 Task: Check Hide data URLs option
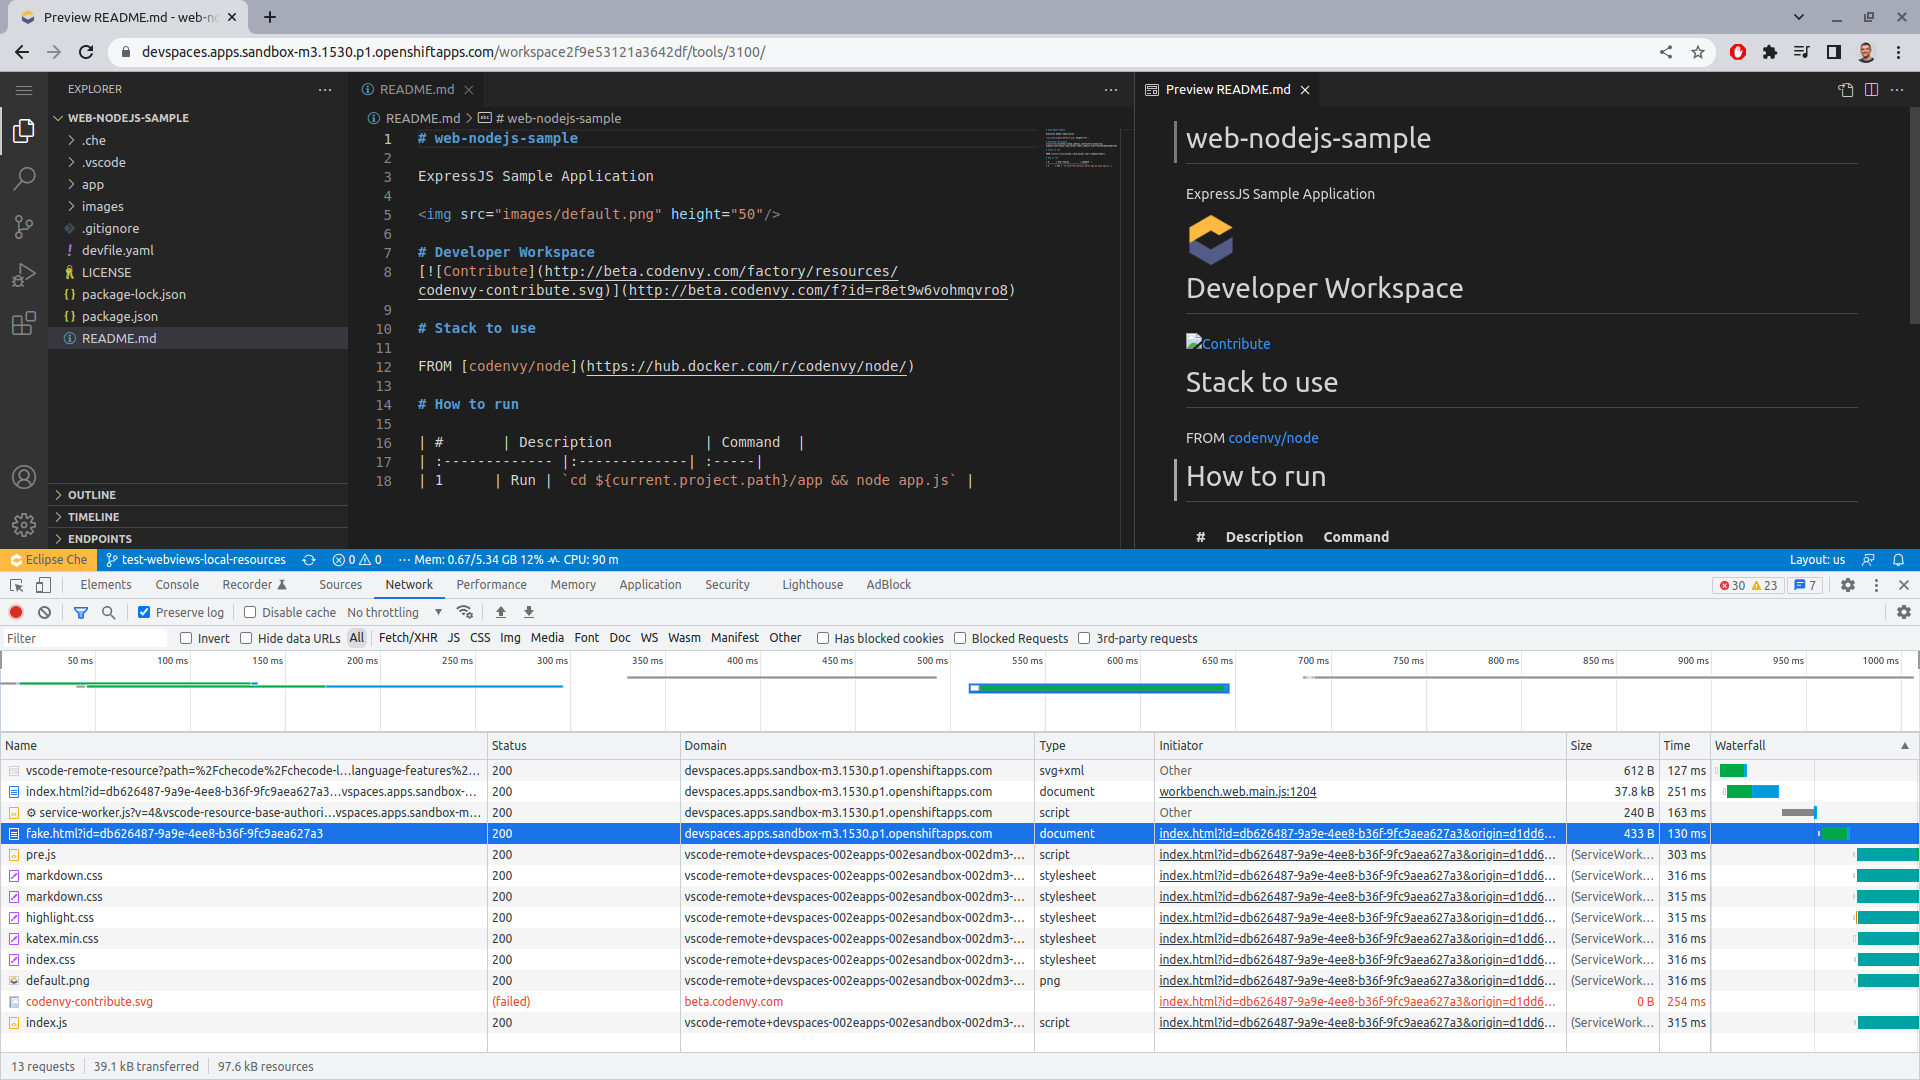[x=246, y=639]
